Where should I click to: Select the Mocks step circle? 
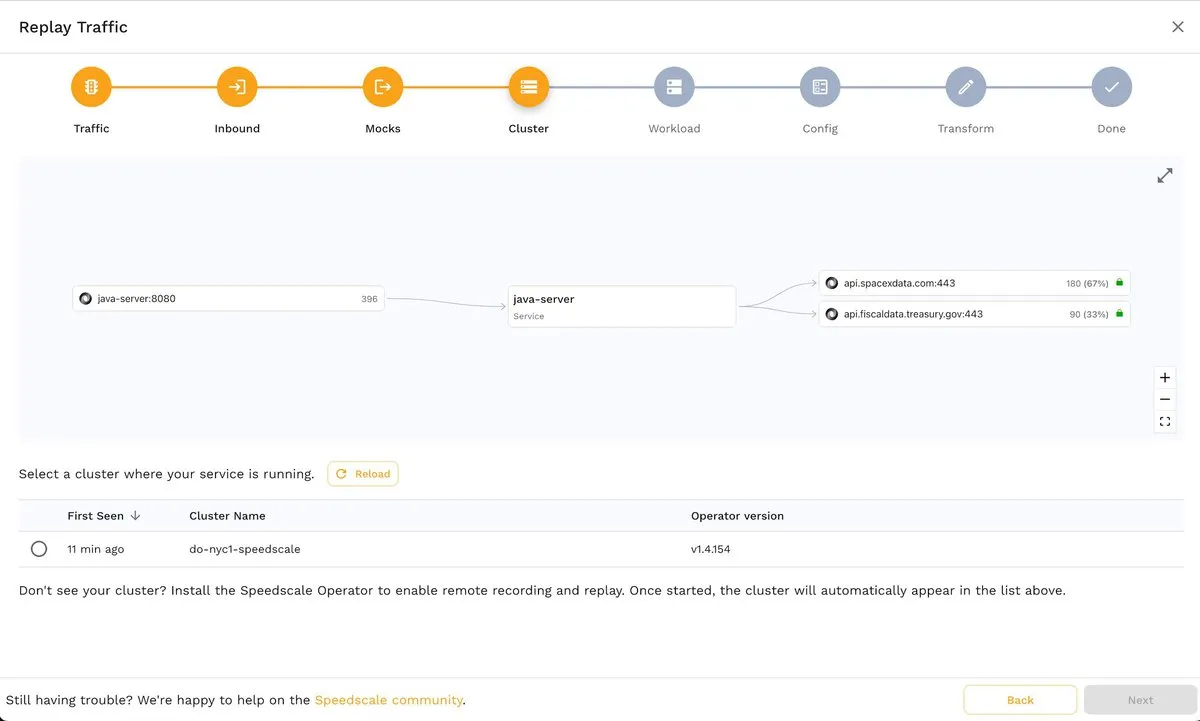(383, 87)
